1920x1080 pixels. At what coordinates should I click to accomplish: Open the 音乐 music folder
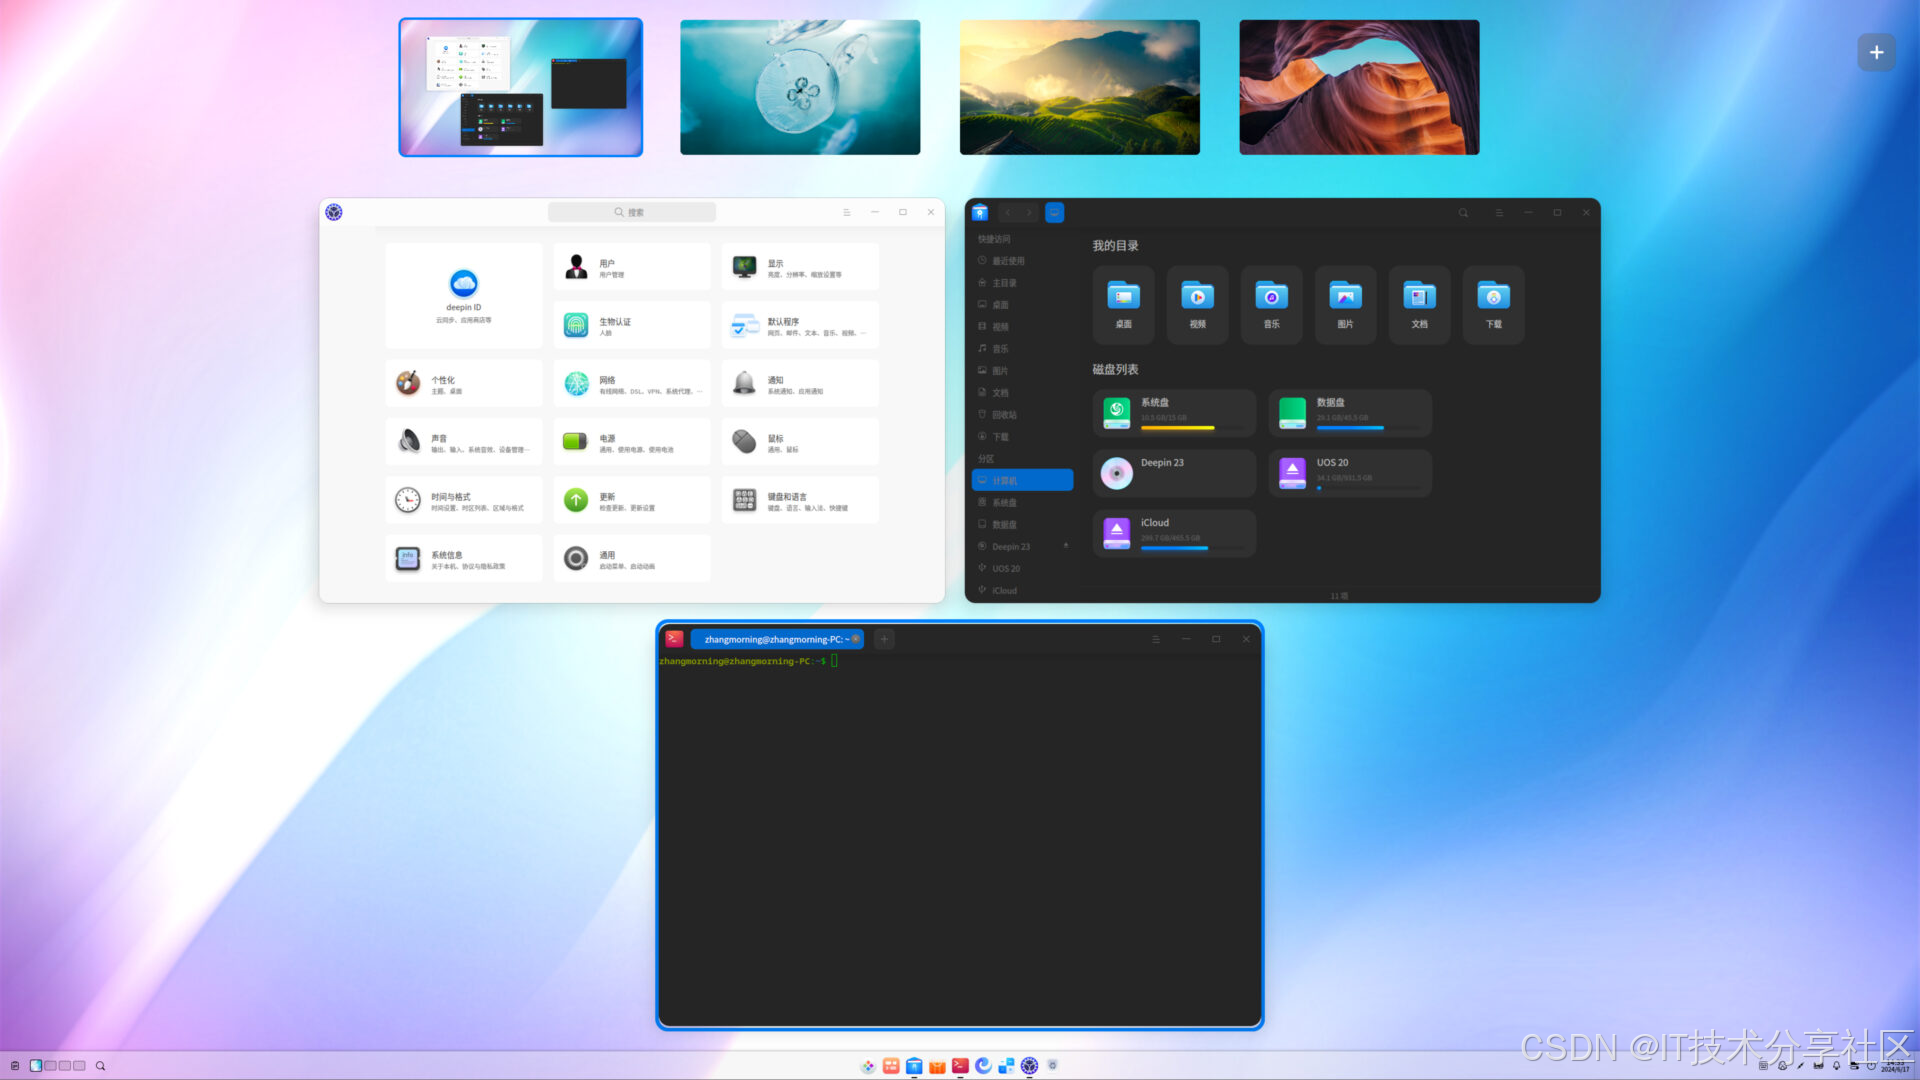click(1271, 305)
